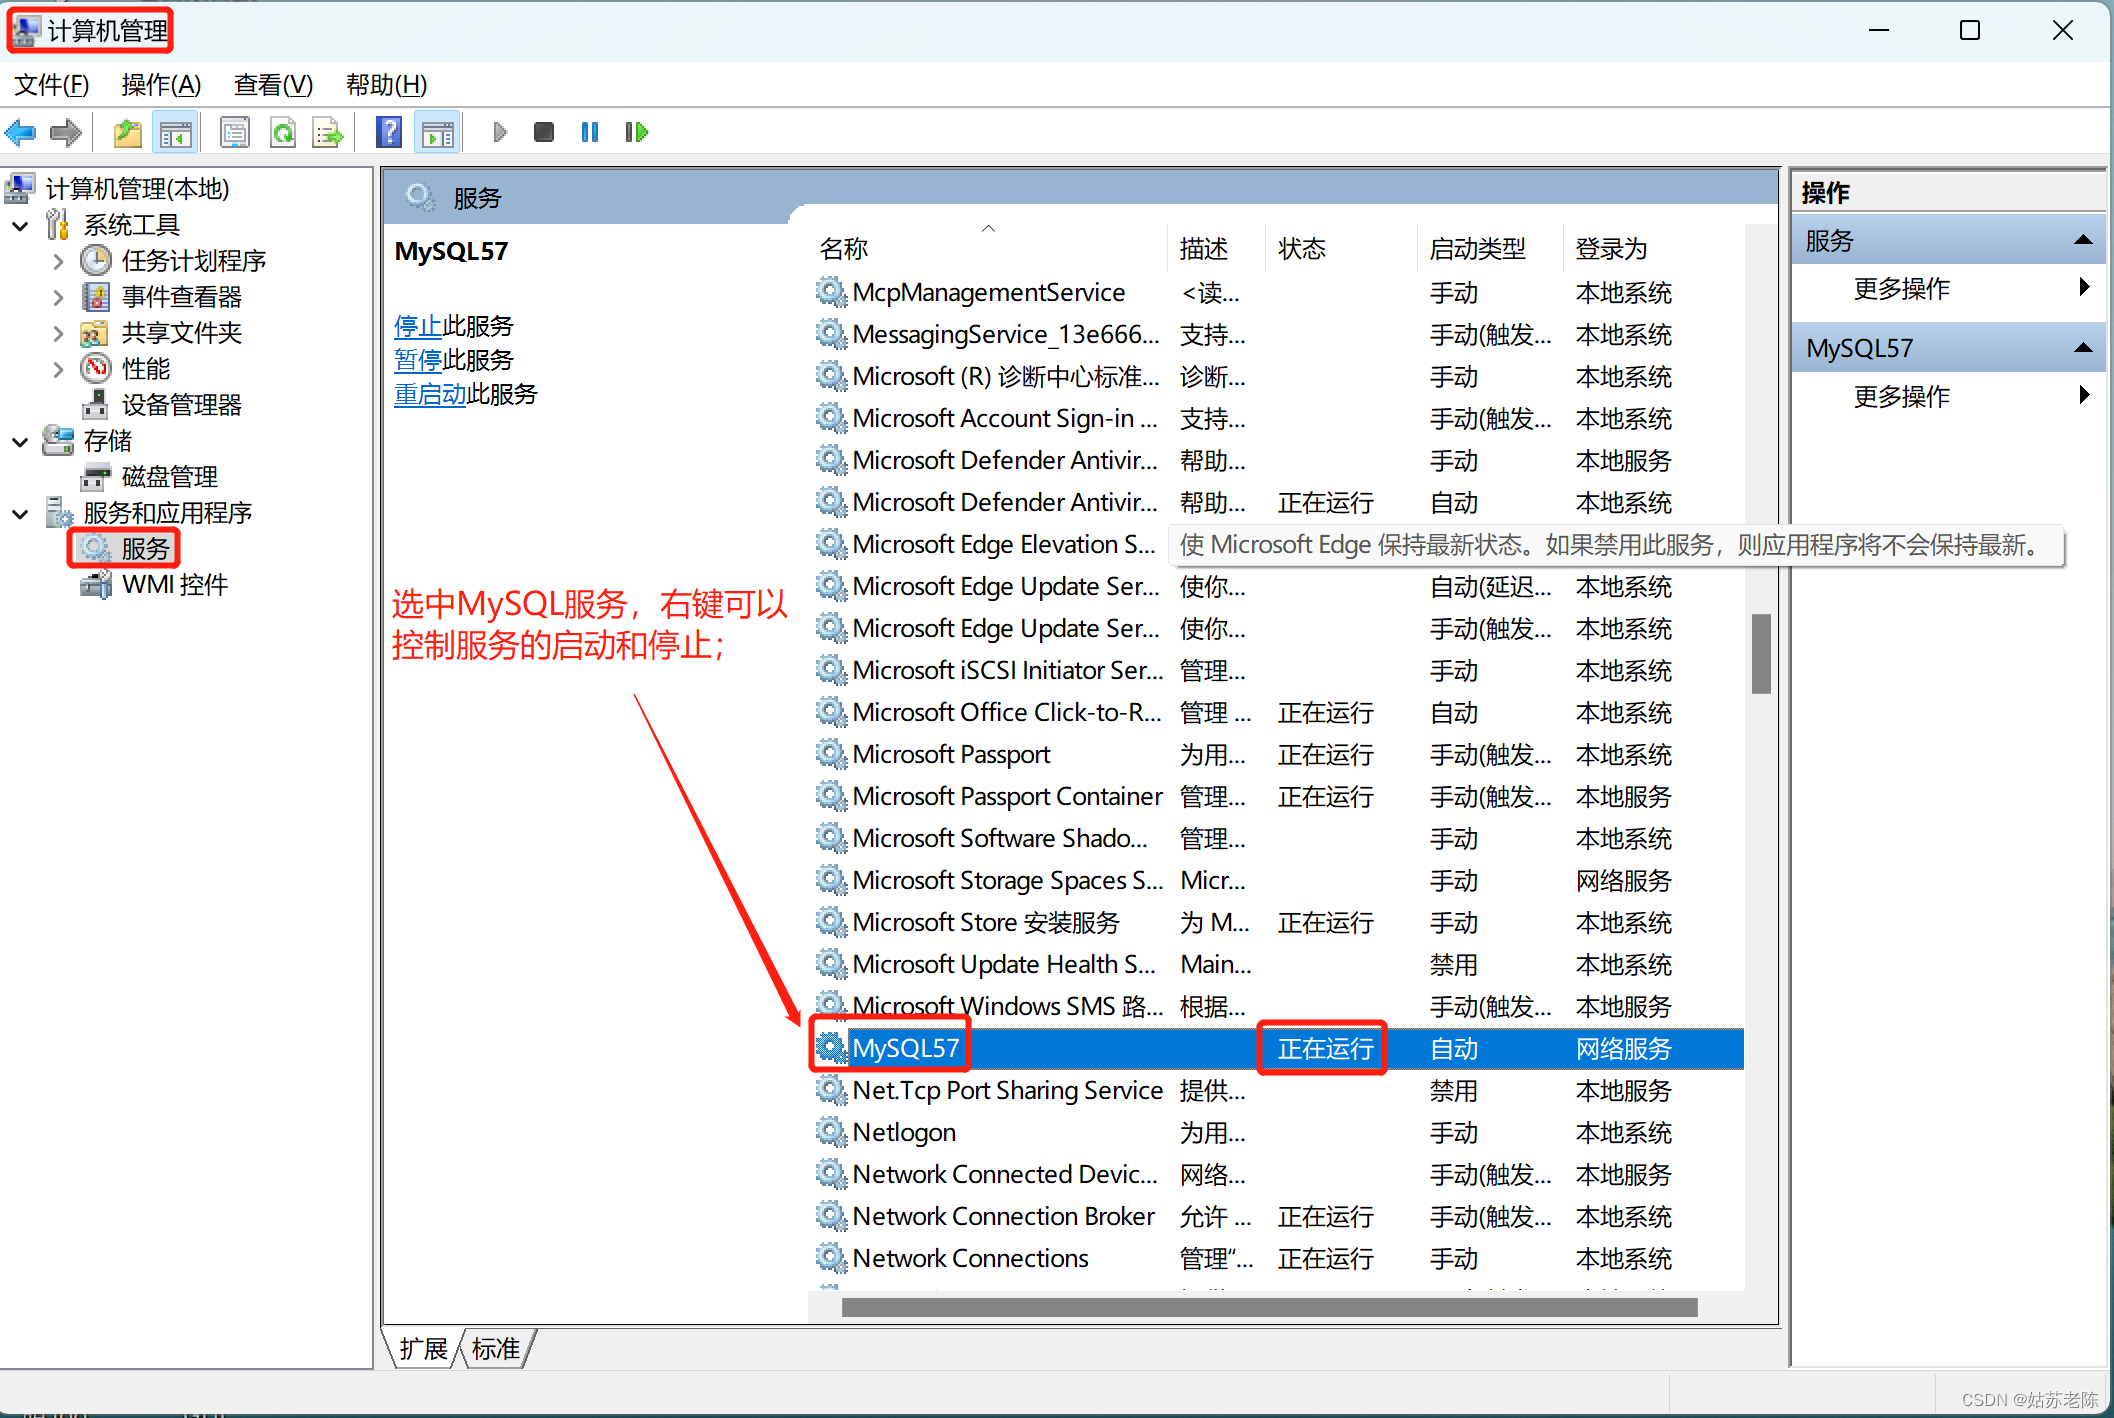Expand the 任务计划程序 node
2114x1418 pixels.
58,262
